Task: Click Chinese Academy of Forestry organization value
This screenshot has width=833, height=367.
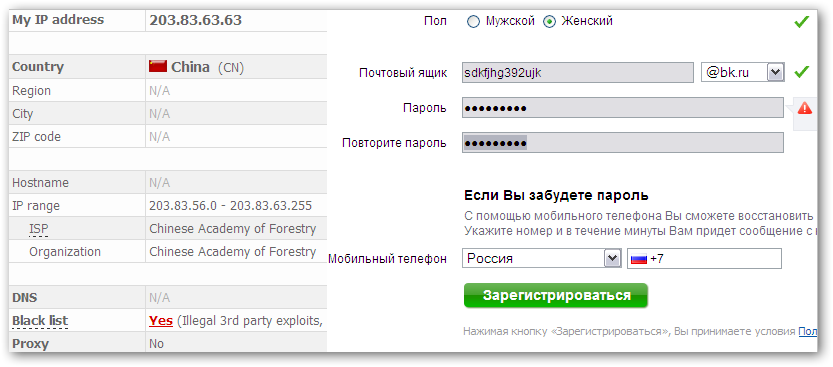Action: click(233, 252)
